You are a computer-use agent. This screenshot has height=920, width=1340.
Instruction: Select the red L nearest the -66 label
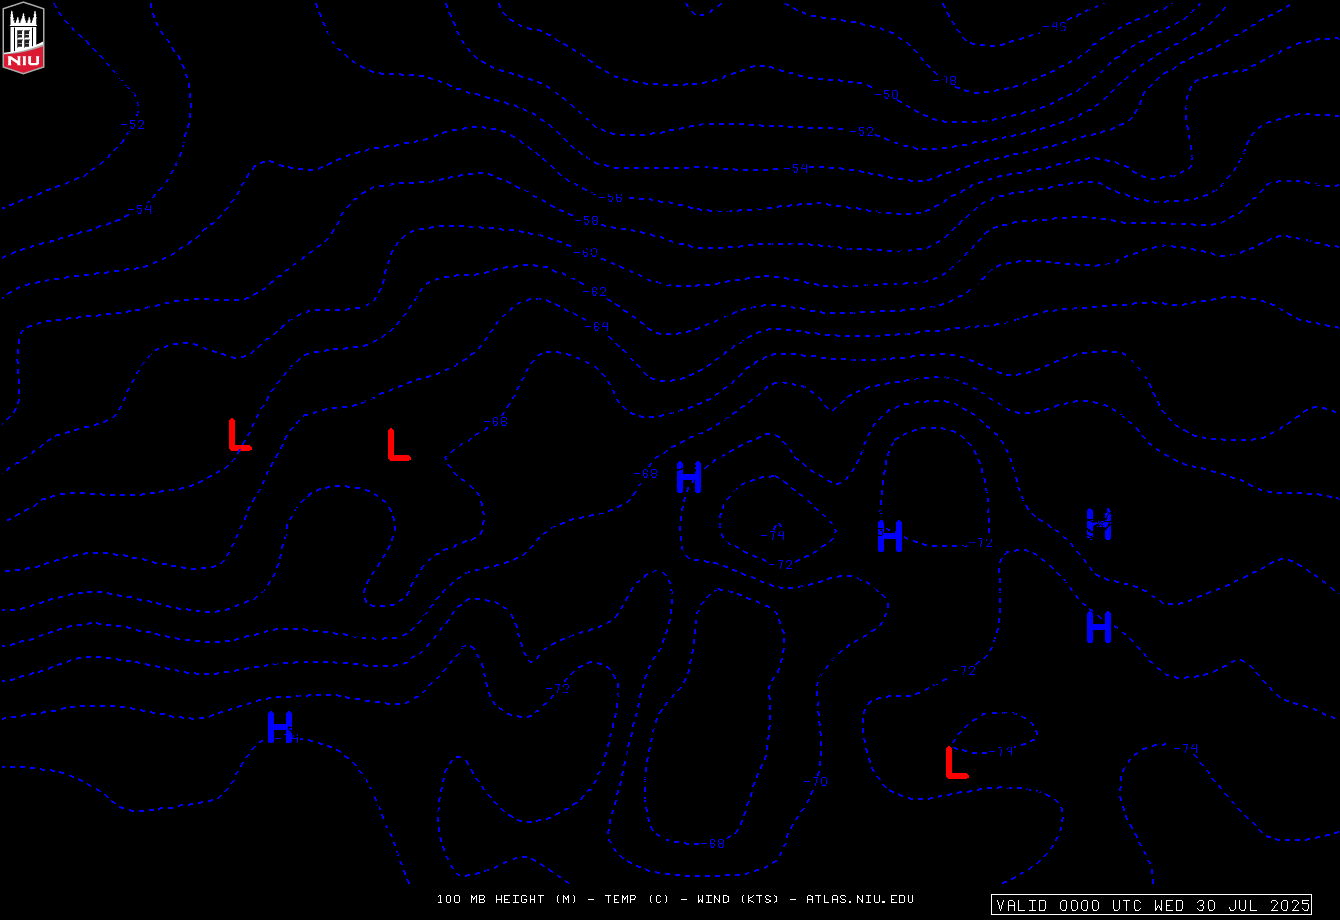(399, 445)
